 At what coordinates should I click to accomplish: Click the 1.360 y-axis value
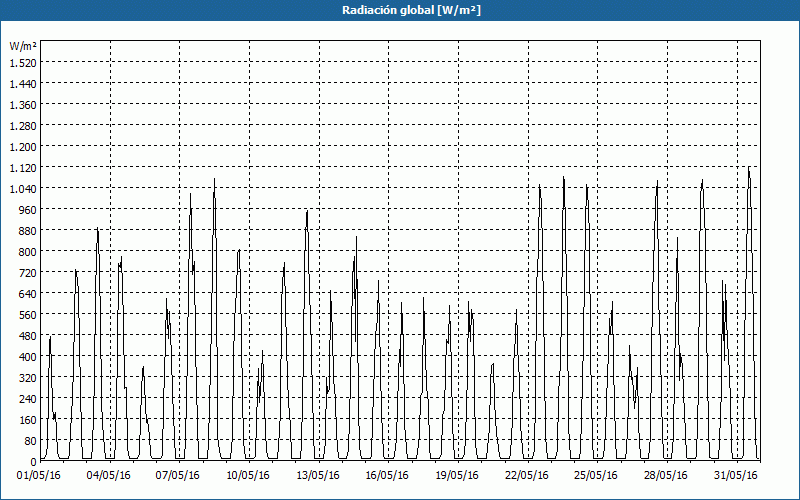23,105
